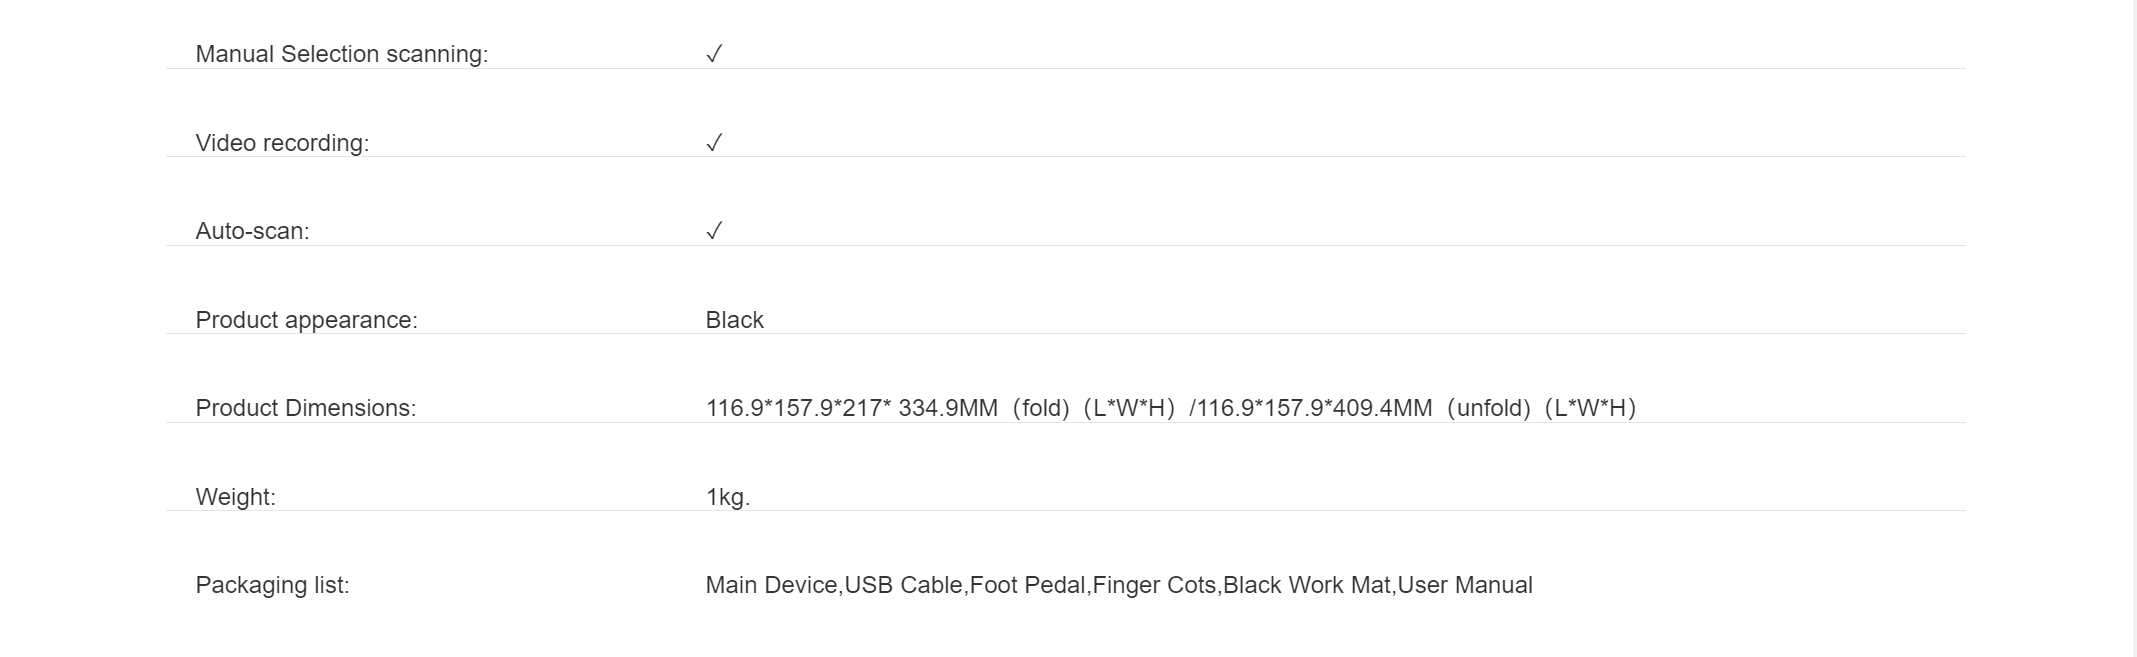Select the Manual Selection scanning label

[342, 54]
